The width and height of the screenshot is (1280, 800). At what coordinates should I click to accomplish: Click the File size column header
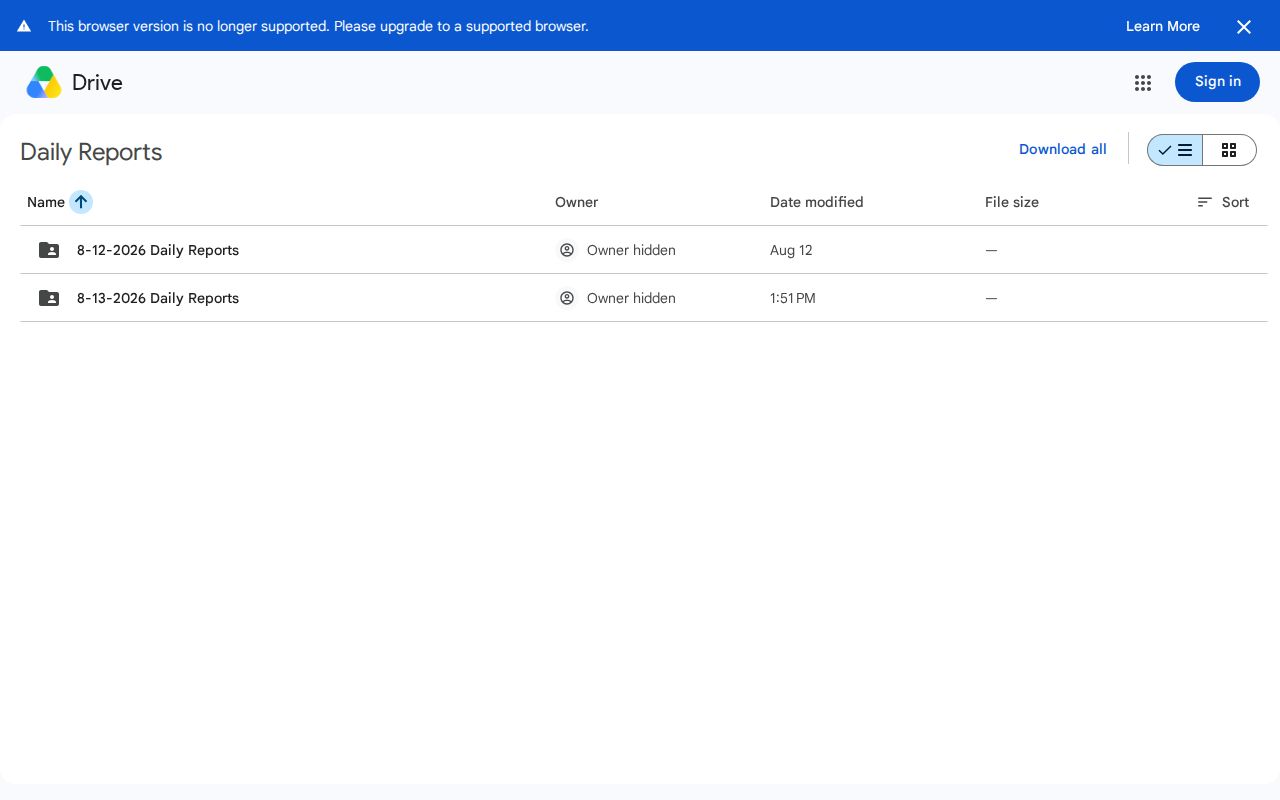coord(1012,202)
